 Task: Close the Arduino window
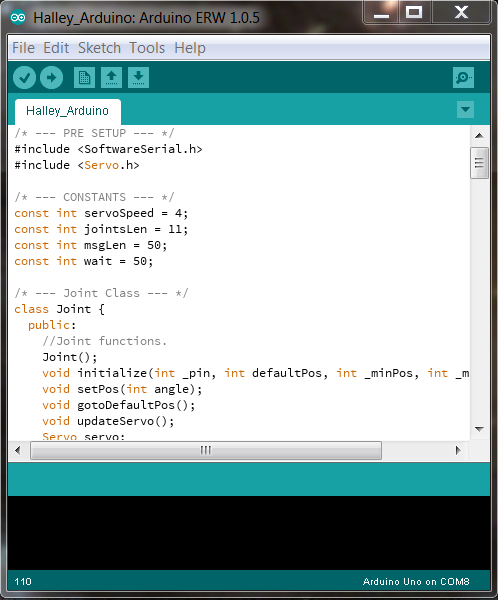click(x=461, y=13)
